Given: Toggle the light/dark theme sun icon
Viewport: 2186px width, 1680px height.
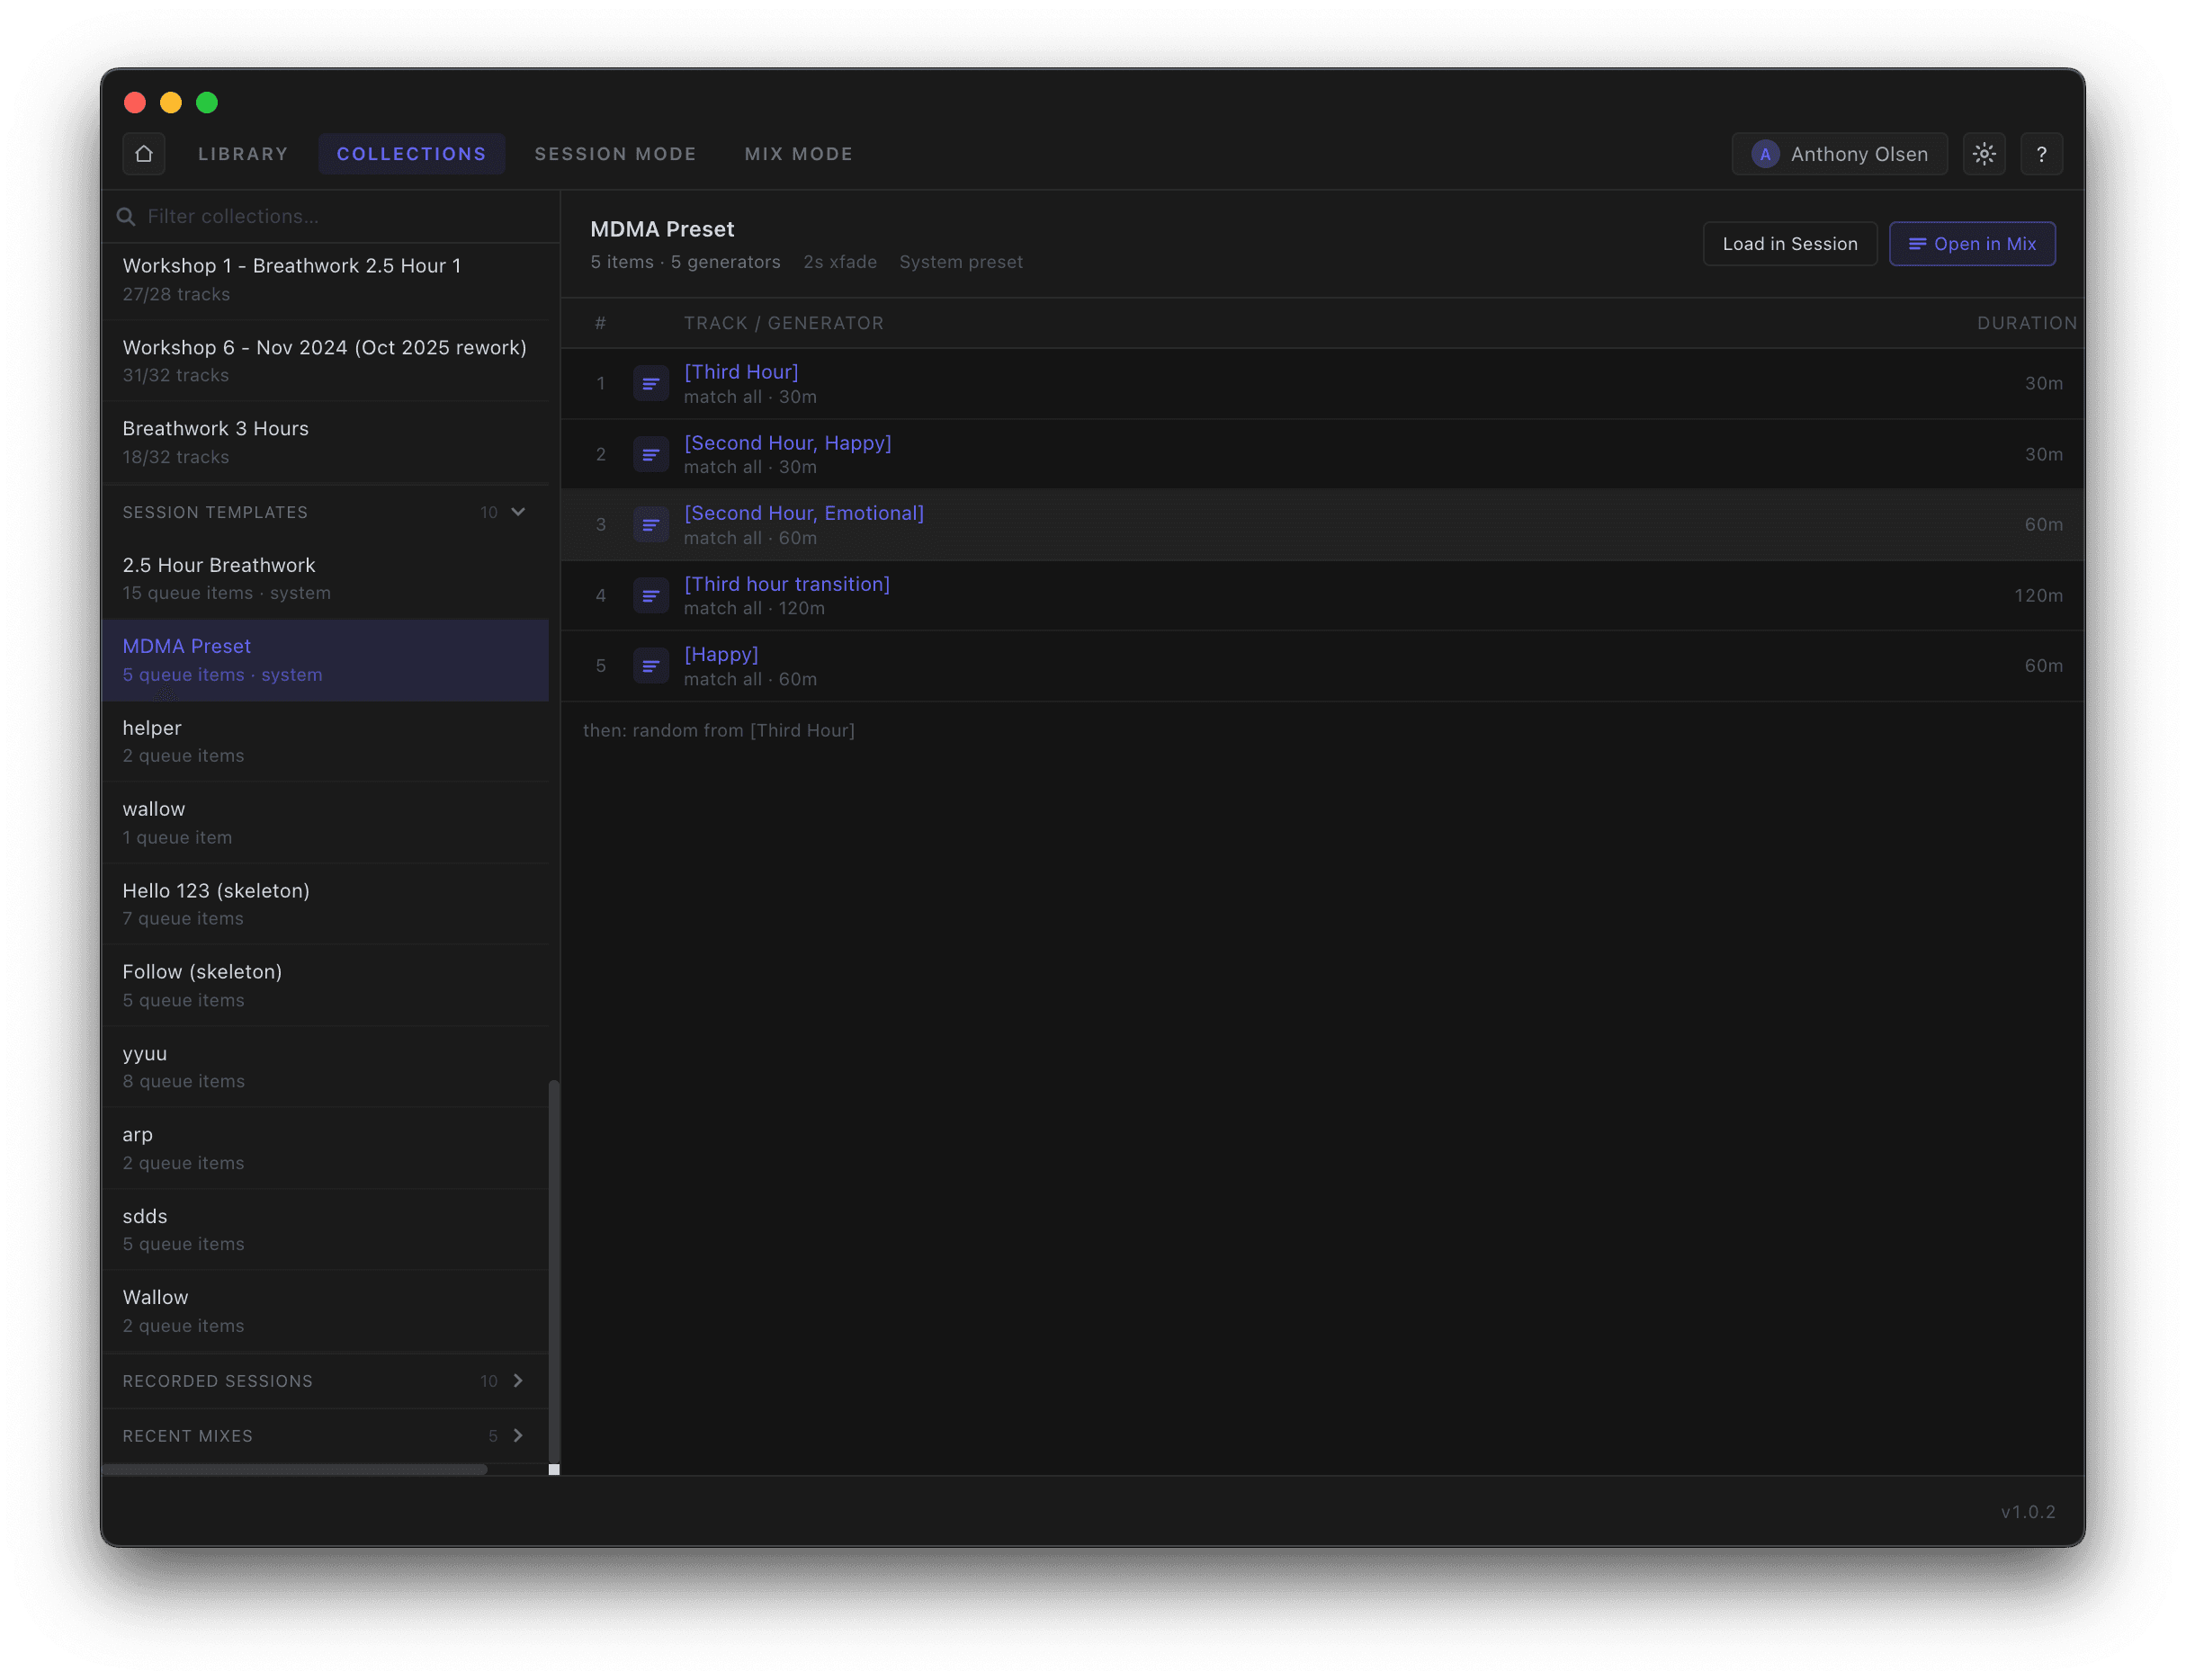Looking at the screenshot, I should coord(1984,154).
